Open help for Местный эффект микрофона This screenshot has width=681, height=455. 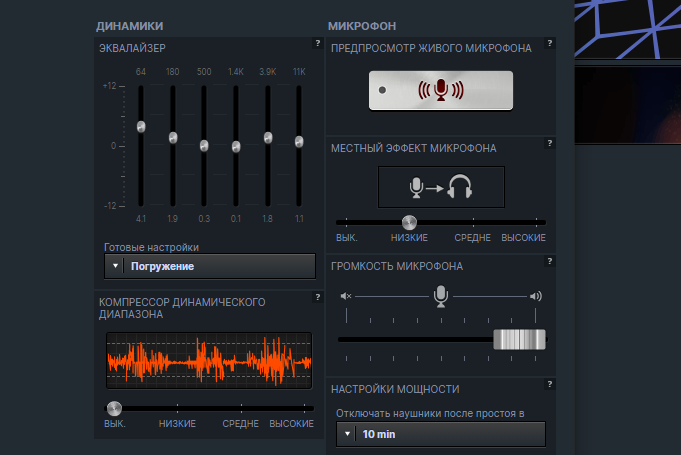(550, 143)
